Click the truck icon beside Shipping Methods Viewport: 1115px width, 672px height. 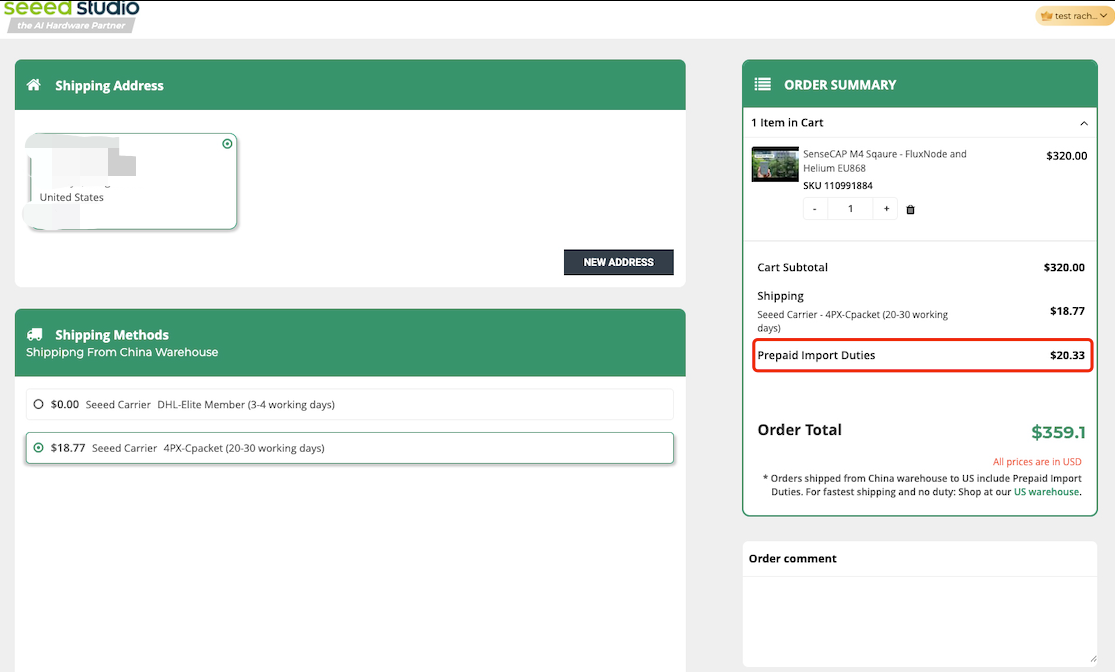(34, 335)
